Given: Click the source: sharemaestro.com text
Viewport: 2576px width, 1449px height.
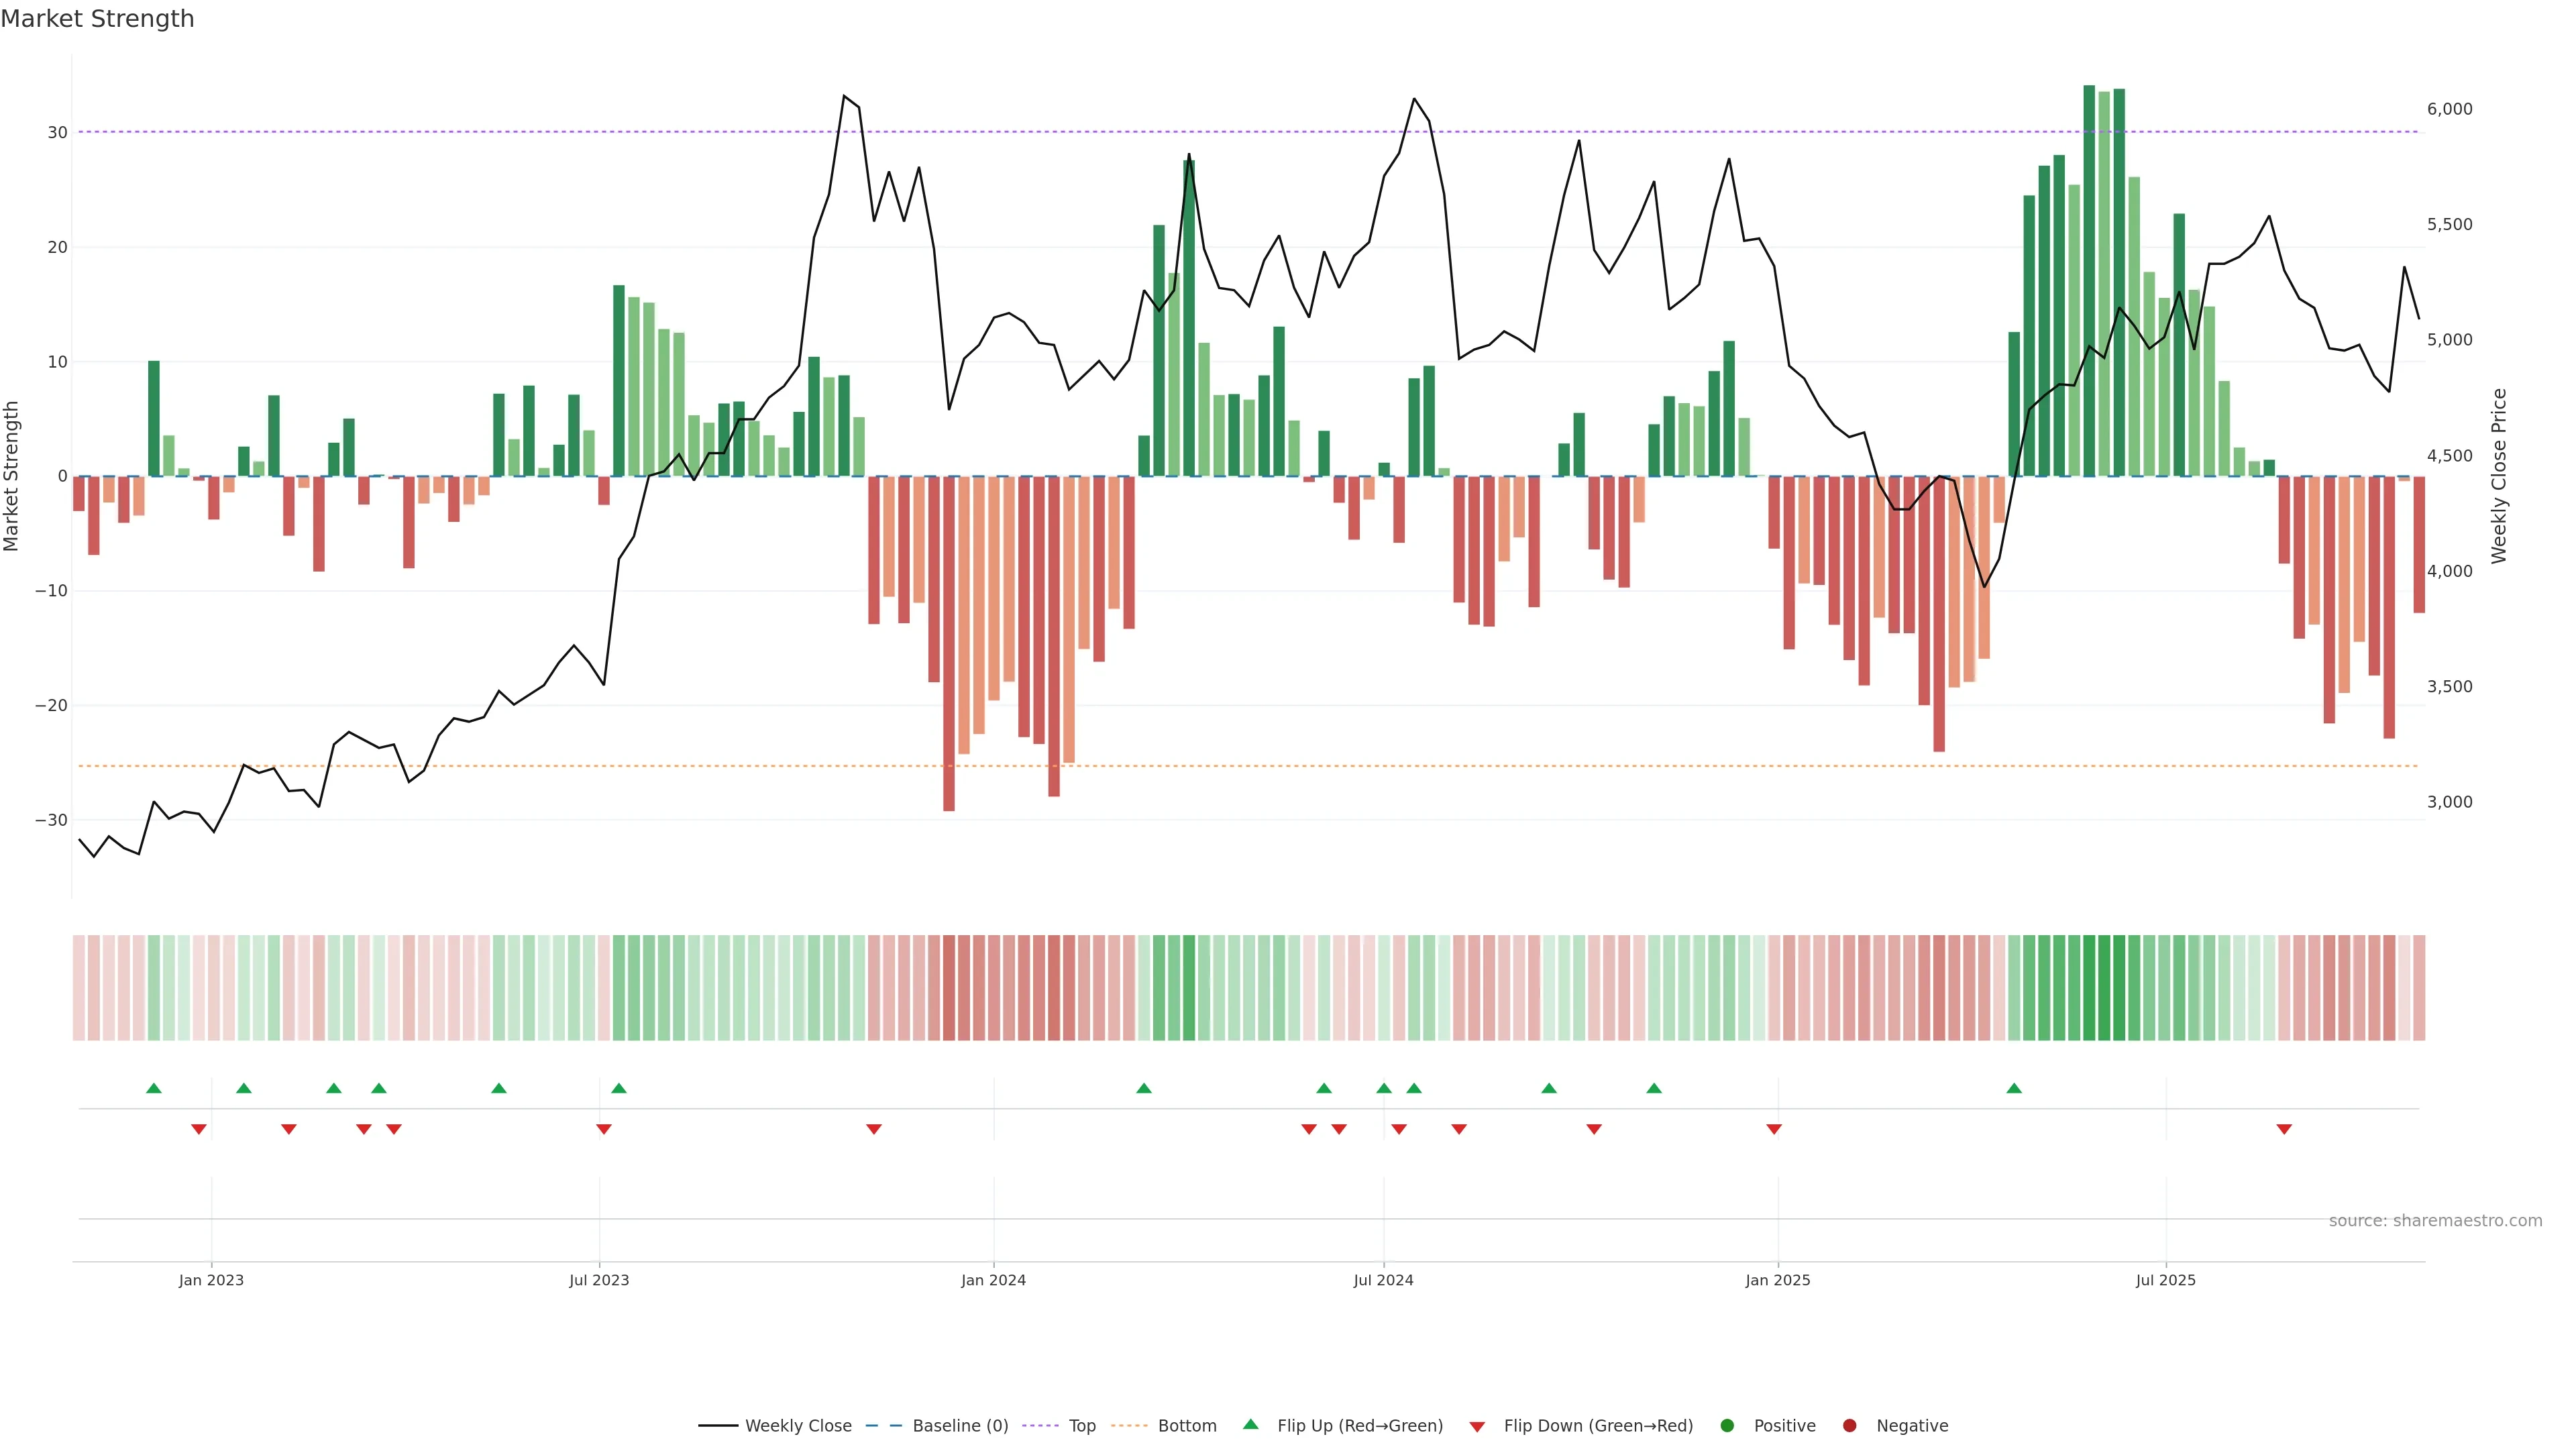Looking at the screenshot, I should point(2435,1221).
